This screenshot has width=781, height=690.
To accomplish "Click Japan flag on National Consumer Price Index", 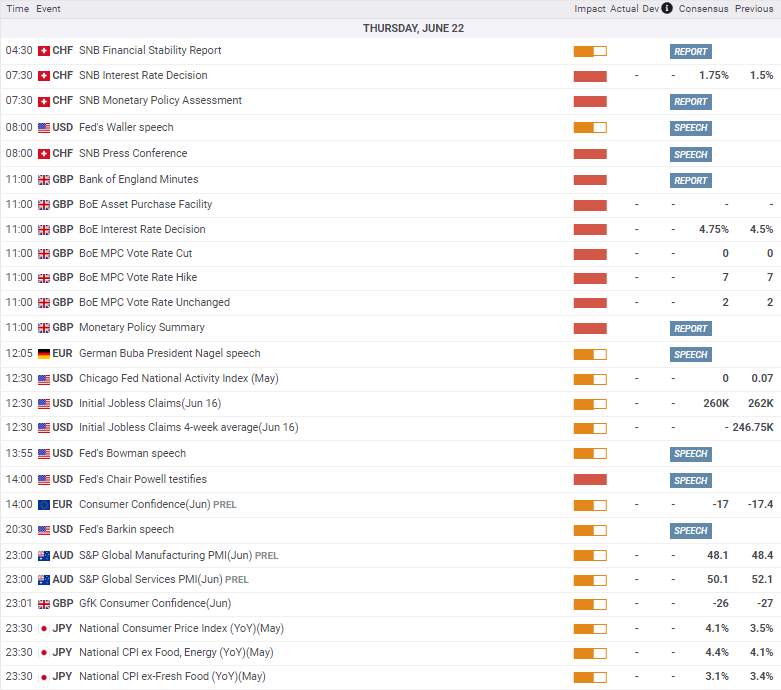I will coord(44,629).
